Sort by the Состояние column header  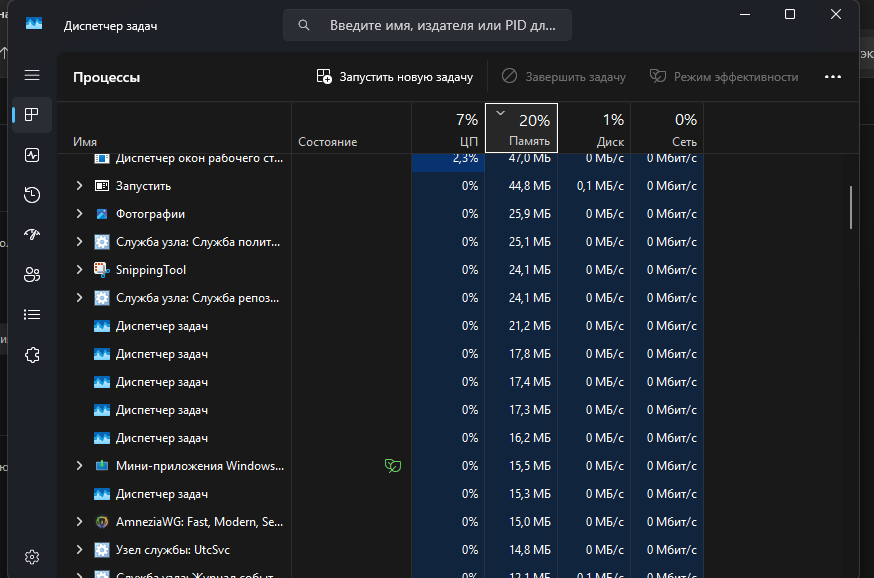click(351, 128)
